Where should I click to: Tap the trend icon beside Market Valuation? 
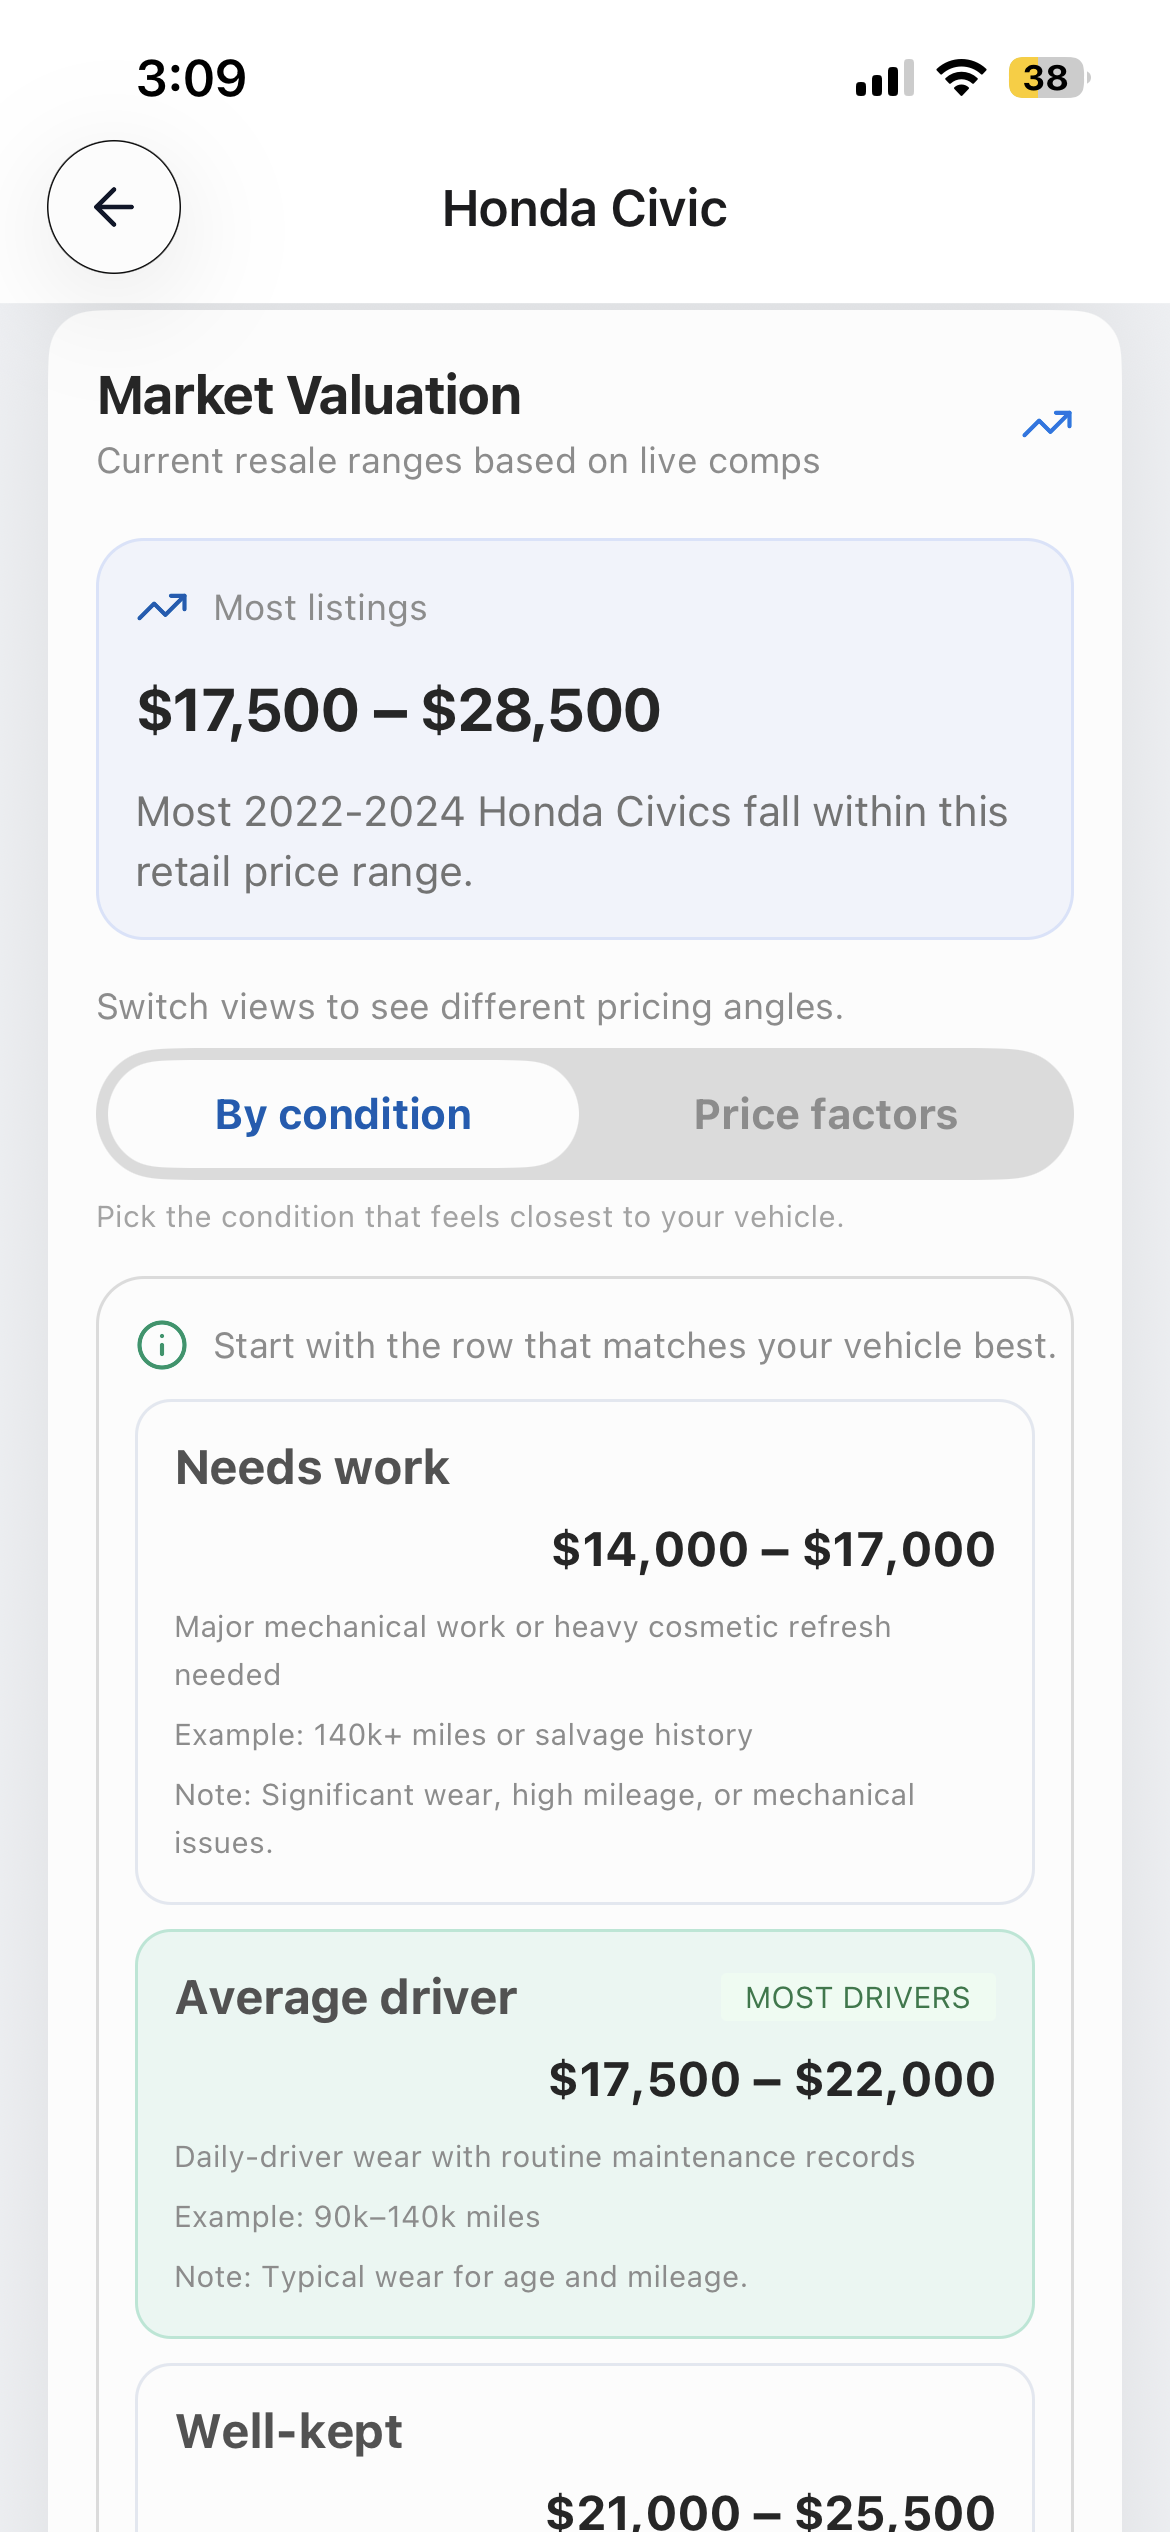tap(1047, 425)
